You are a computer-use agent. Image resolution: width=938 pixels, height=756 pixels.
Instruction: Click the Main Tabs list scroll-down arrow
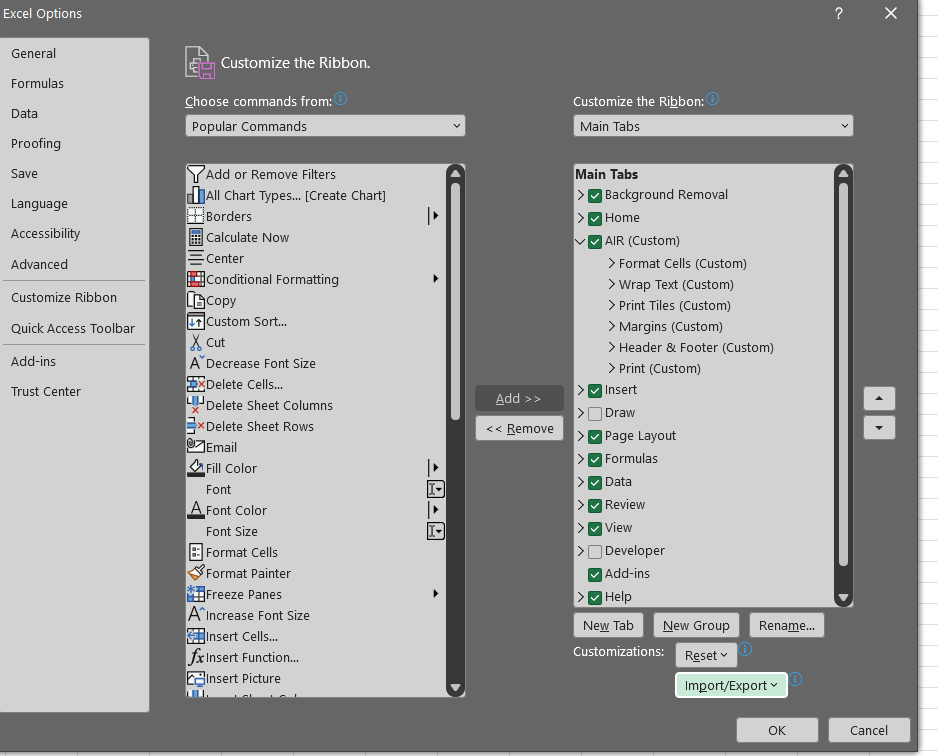point(843,597)
